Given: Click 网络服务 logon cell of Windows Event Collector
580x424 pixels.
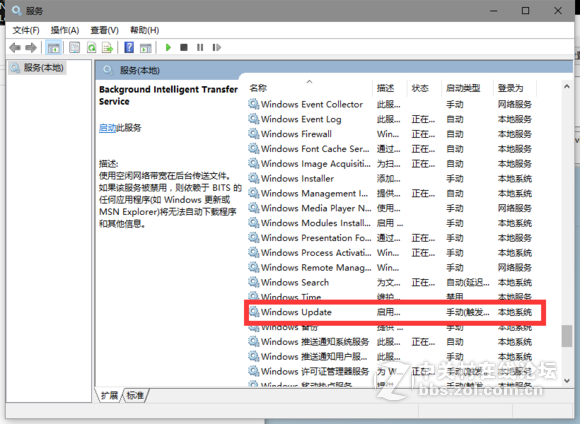Looking at the screenshot, I should (x=515, y=104).
